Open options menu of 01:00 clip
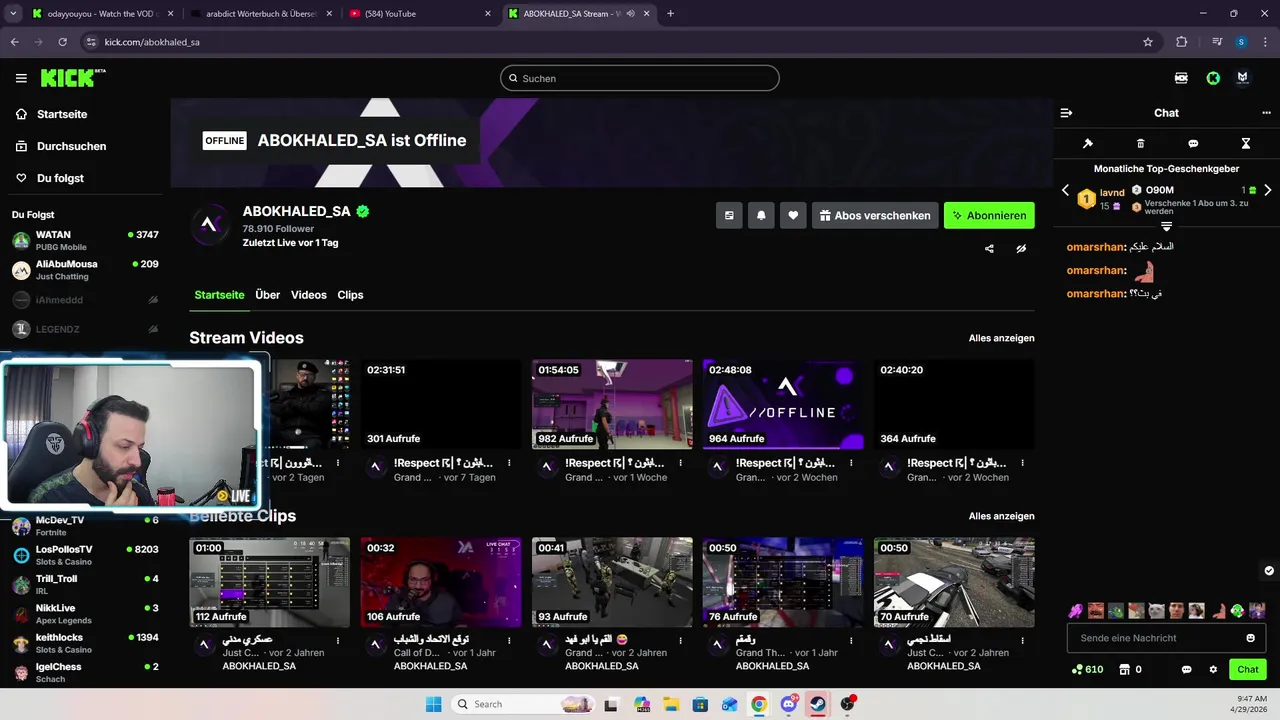 point(339,641)
